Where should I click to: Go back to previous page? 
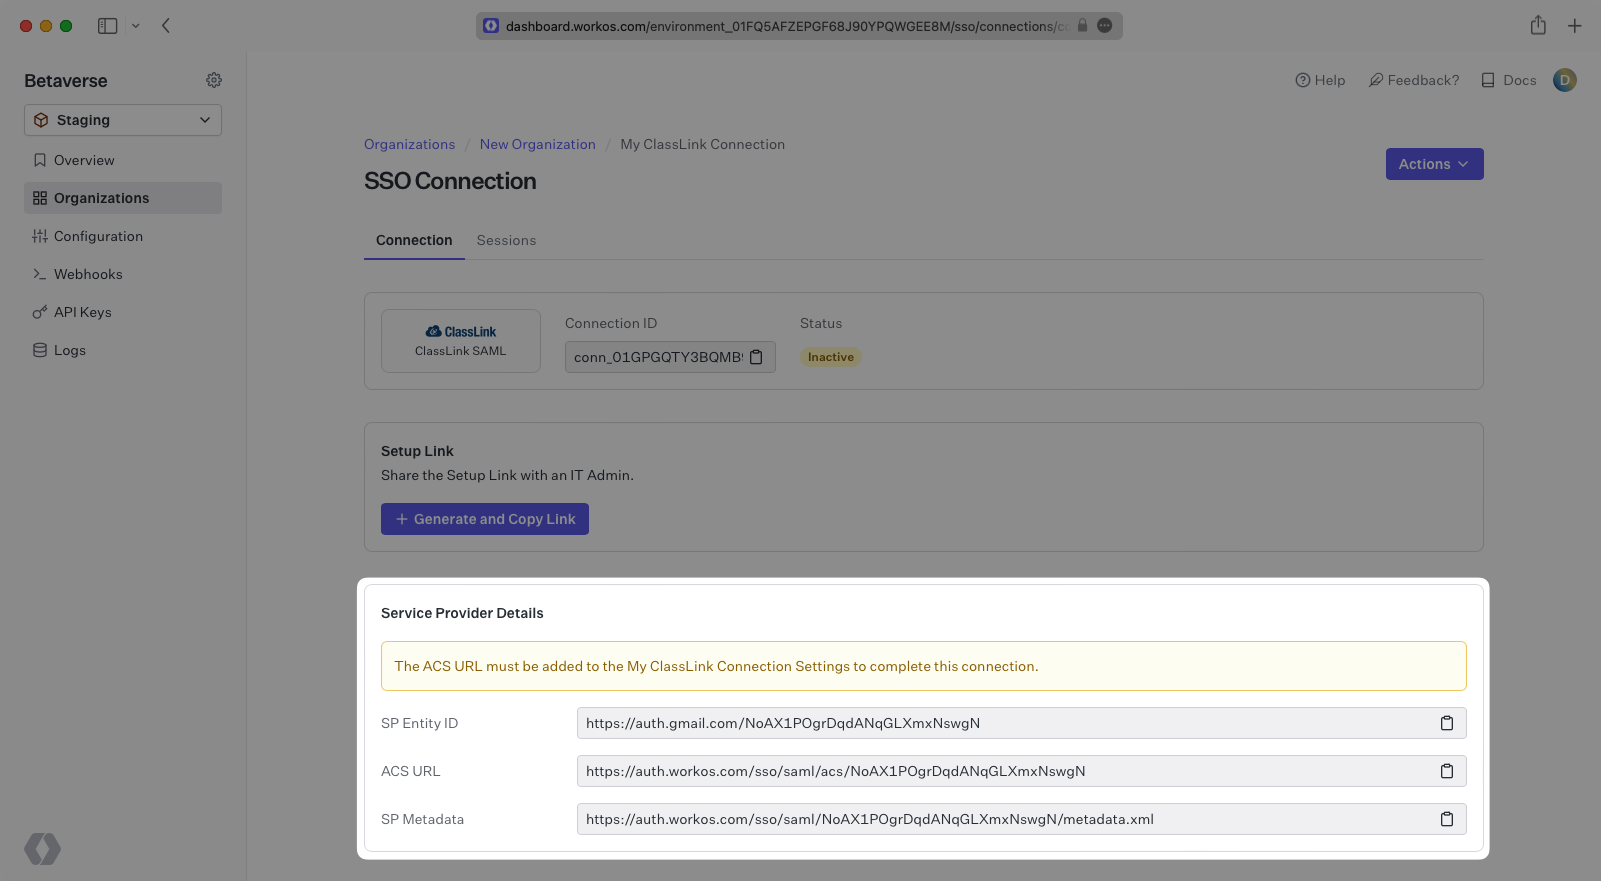tap(166, 26)
